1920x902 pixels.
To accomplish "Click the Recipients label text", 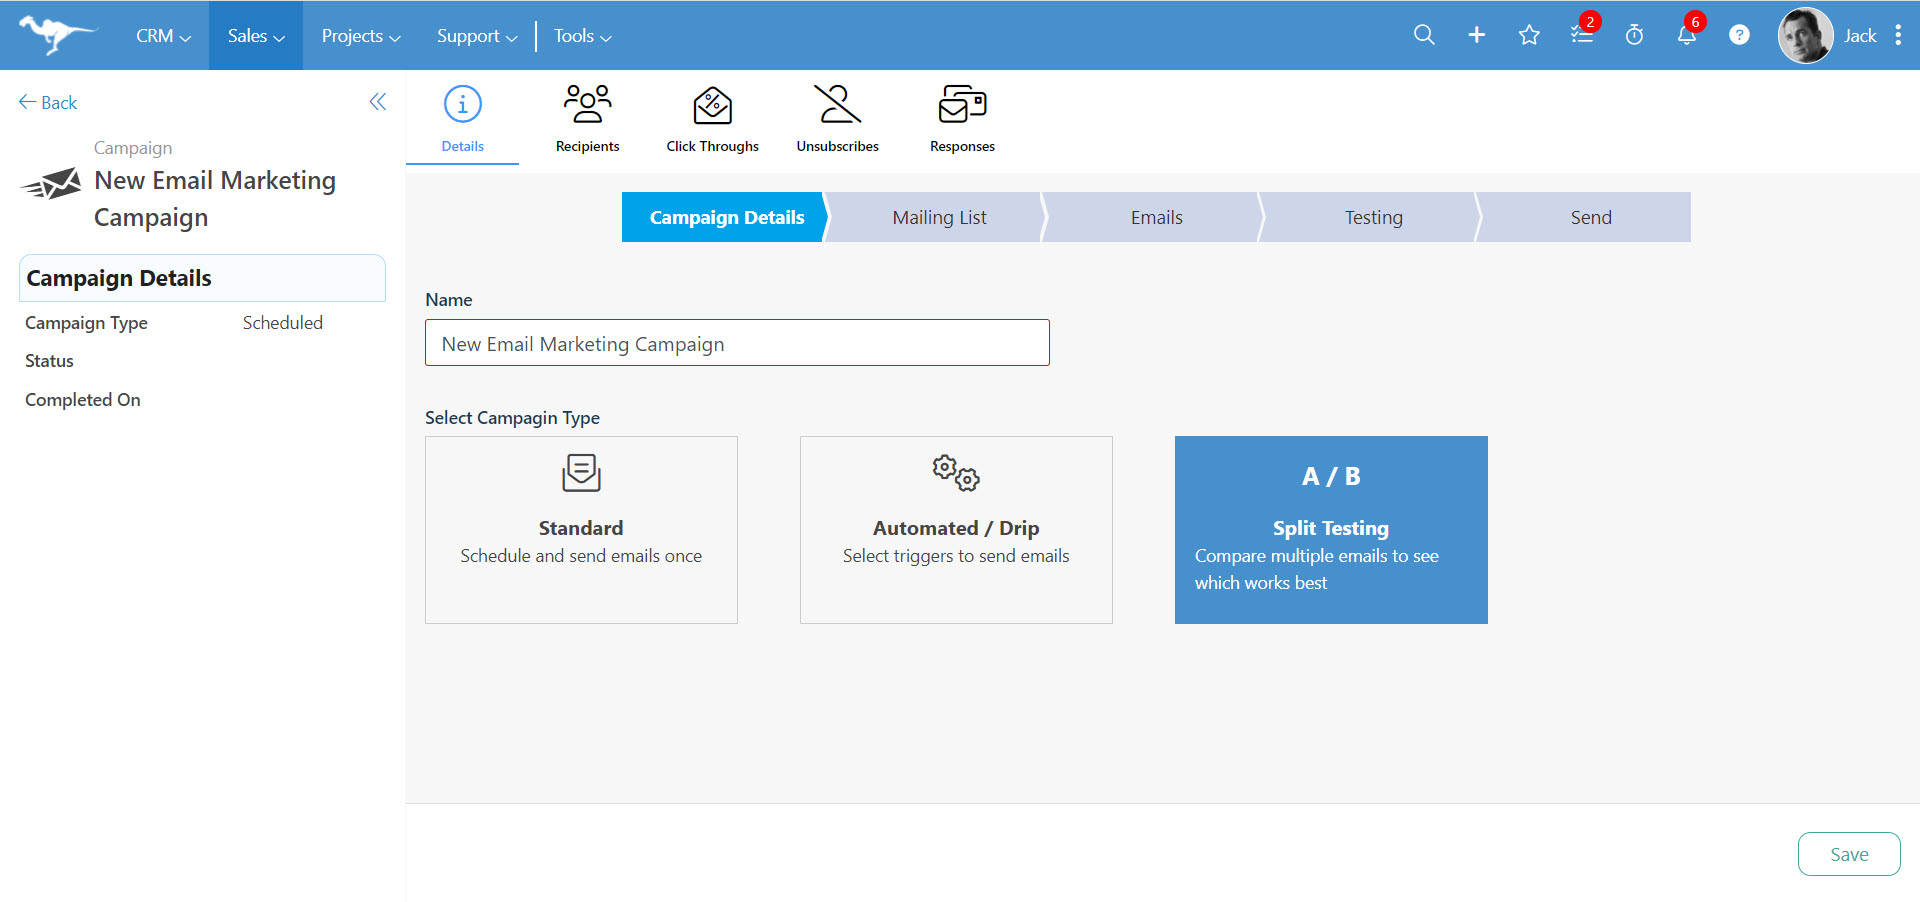I will pyautogui.click(x=587, y=146).
